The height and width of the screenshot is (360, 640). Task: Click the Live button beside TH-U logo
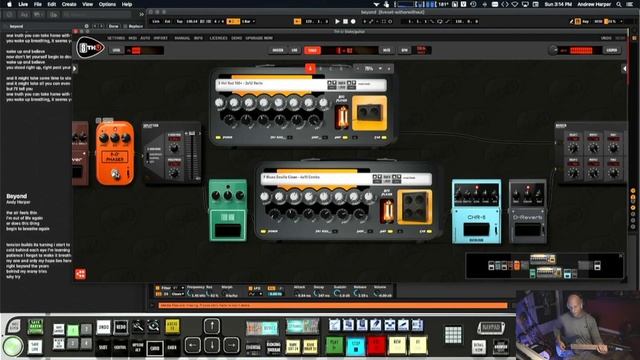point(117,50)
